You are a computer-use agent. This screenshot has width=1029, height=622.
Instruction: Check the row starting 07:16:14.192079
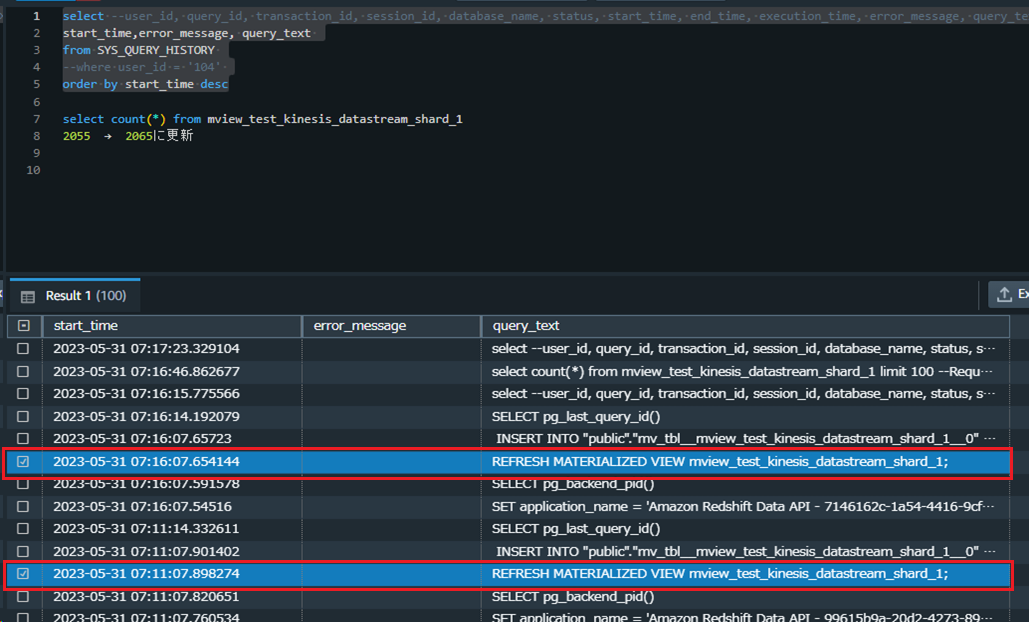tap(23, 417)
